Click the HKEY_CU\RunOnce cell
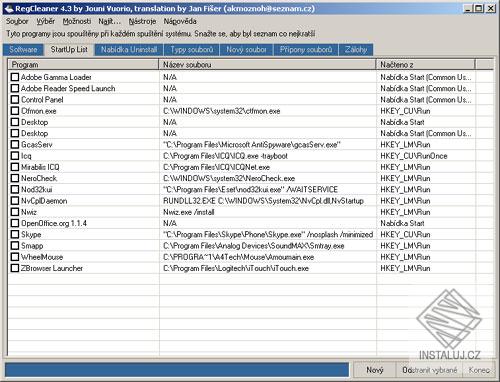500x382 pixels. [x=414, y=156]
